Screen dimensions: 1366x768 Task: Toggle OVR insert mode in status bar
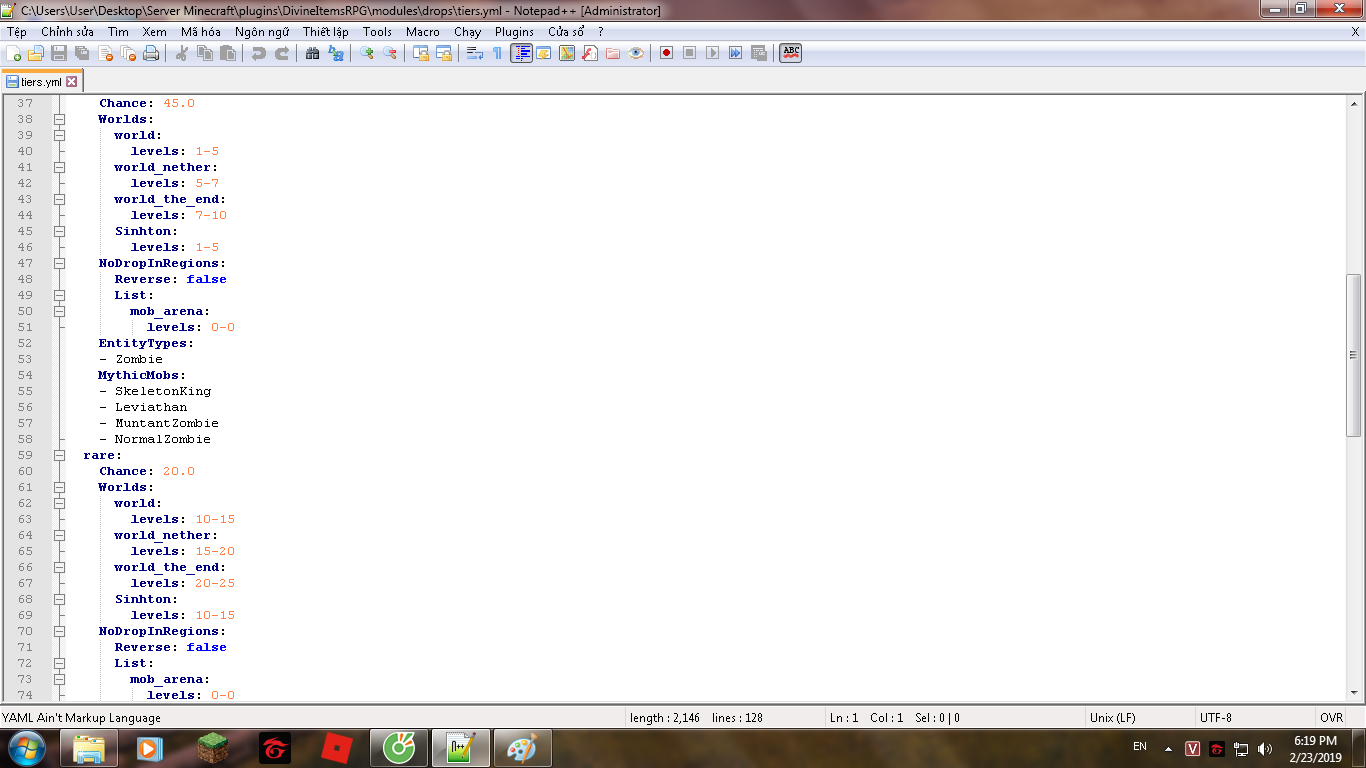coord(1331,718)
